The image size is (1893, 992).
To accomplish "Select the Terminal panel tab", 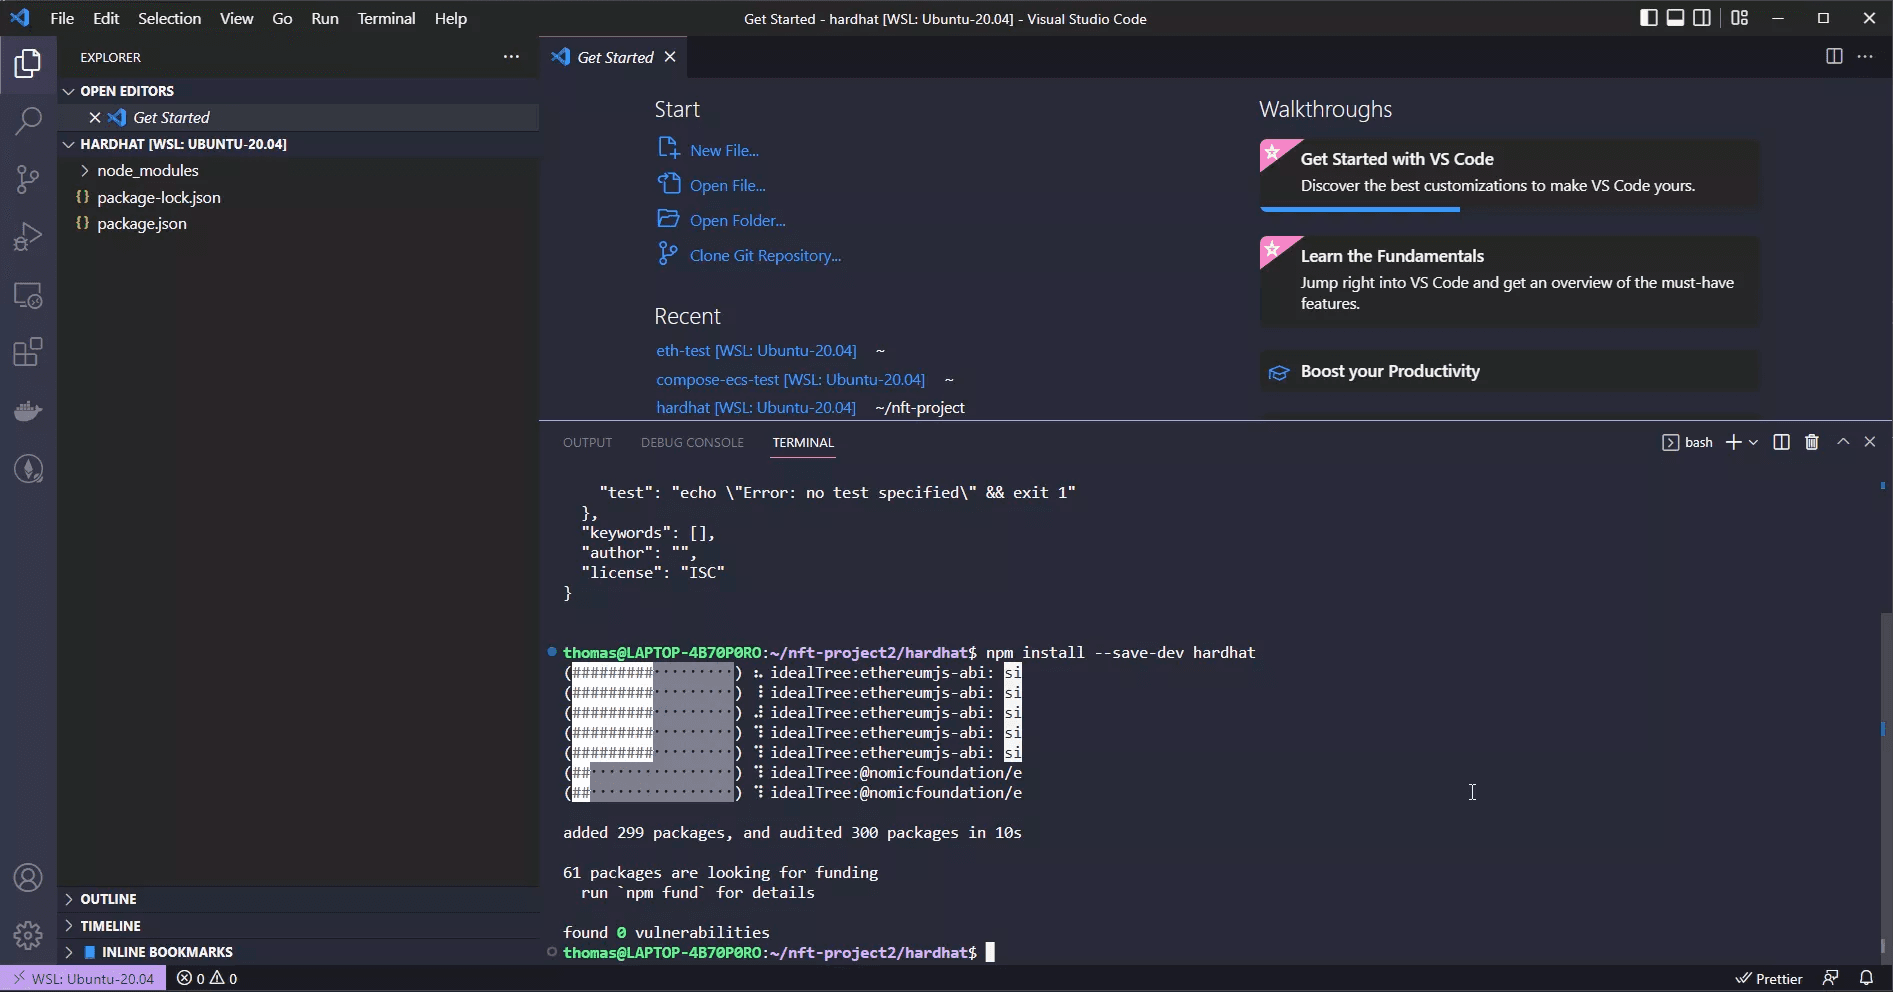I will point(803,442).
